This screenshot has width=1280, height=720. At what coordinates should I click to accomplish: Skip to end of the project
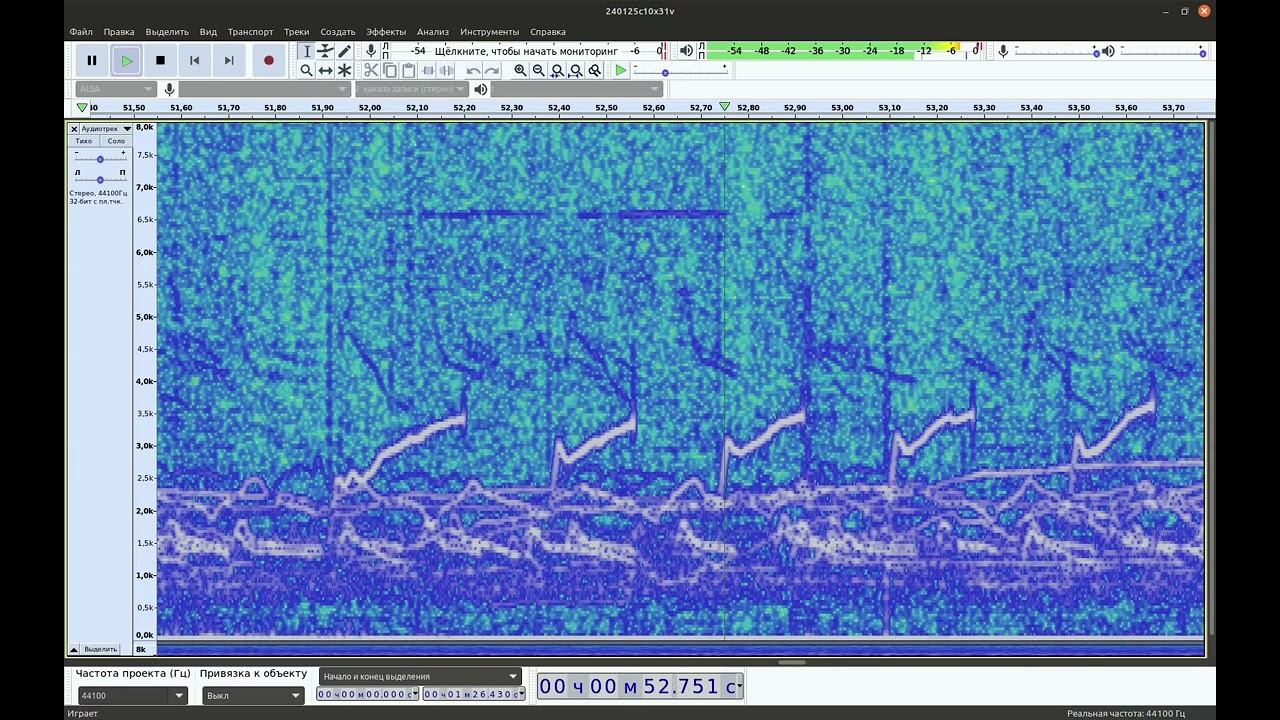(x=229, y=60)
